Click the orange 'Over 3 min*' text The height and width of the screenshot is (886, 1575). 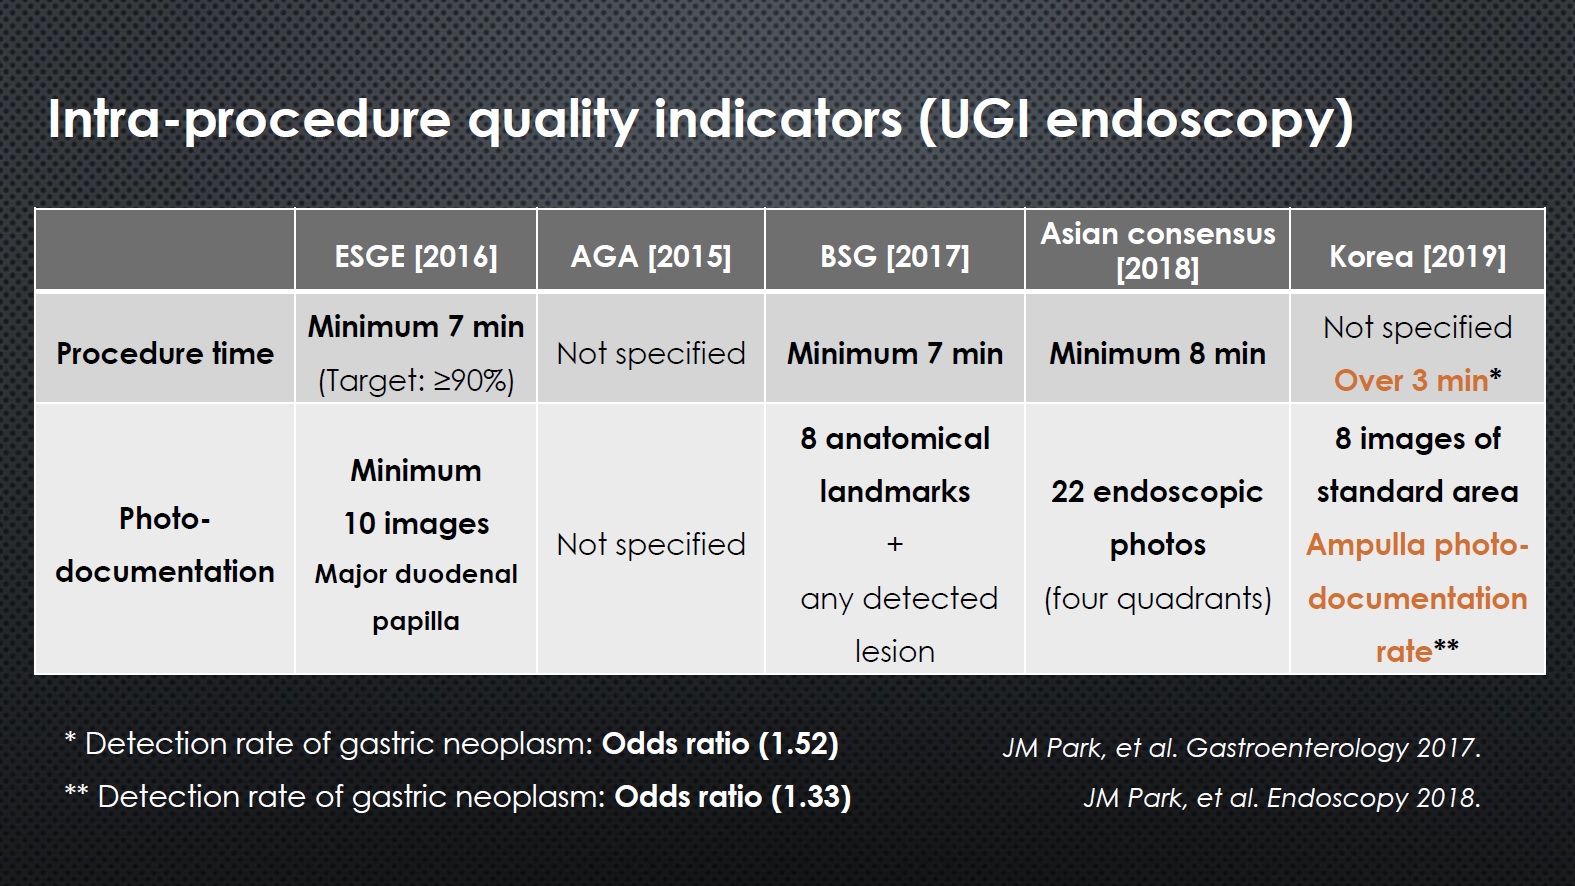1417,380
